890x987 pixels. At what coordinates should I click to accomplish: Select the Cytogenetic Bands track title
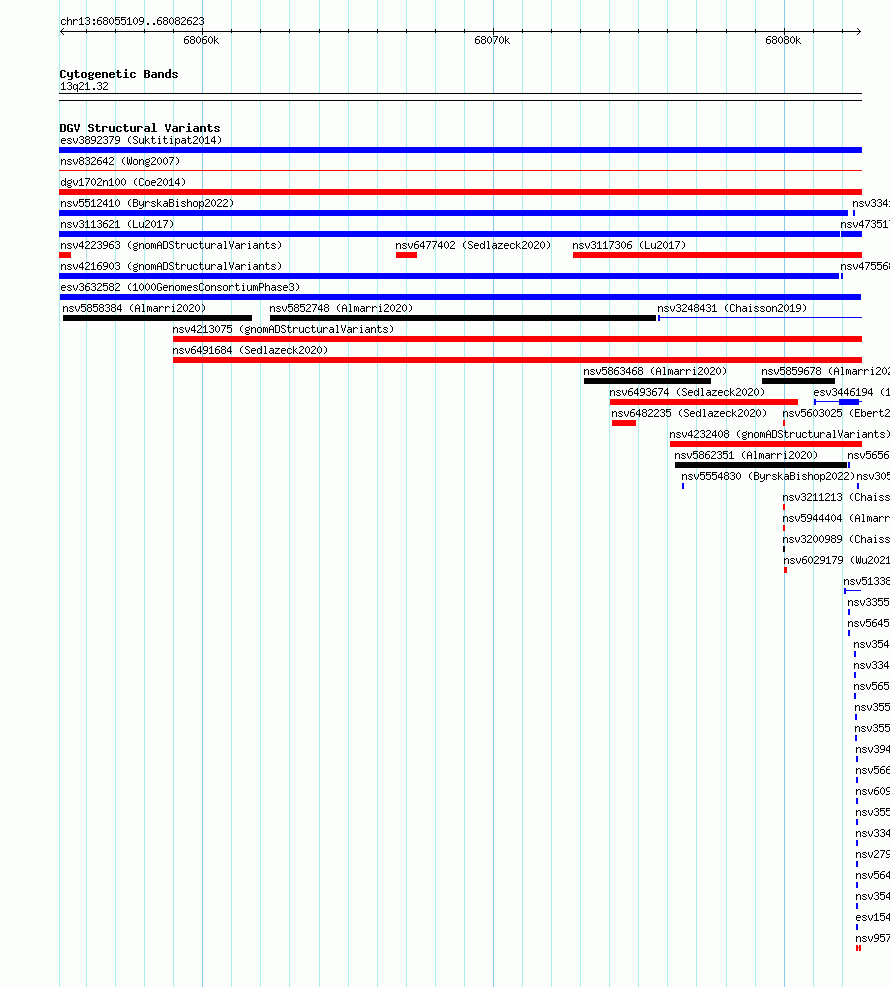[119, 74]
